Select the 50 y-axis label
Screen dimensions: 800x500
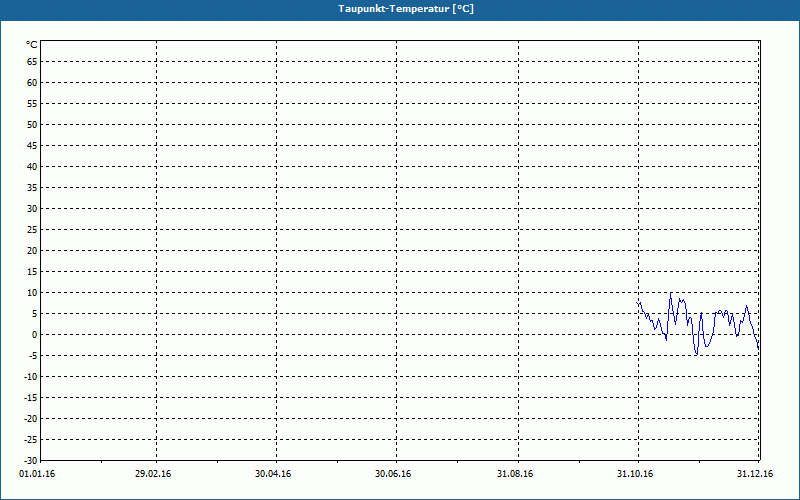[31, 125]
